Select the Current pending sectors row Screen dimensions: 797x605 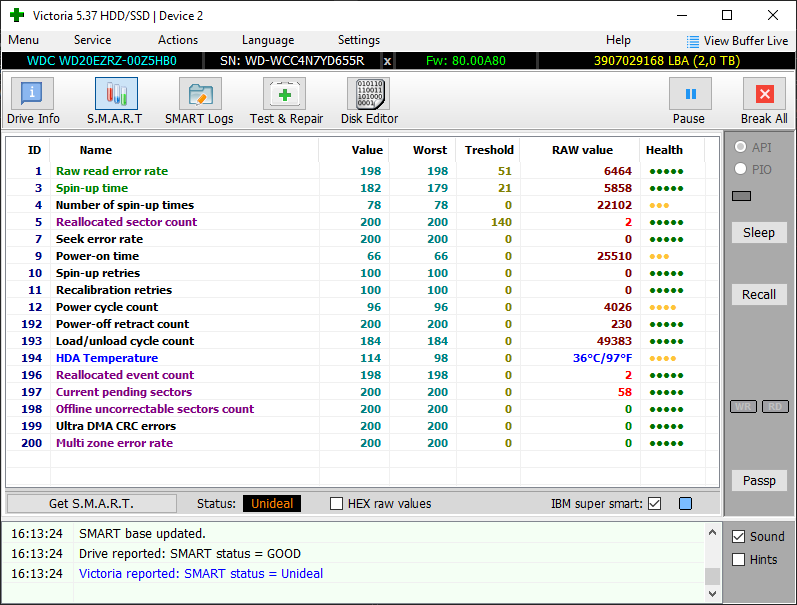[x=123, y=392]
